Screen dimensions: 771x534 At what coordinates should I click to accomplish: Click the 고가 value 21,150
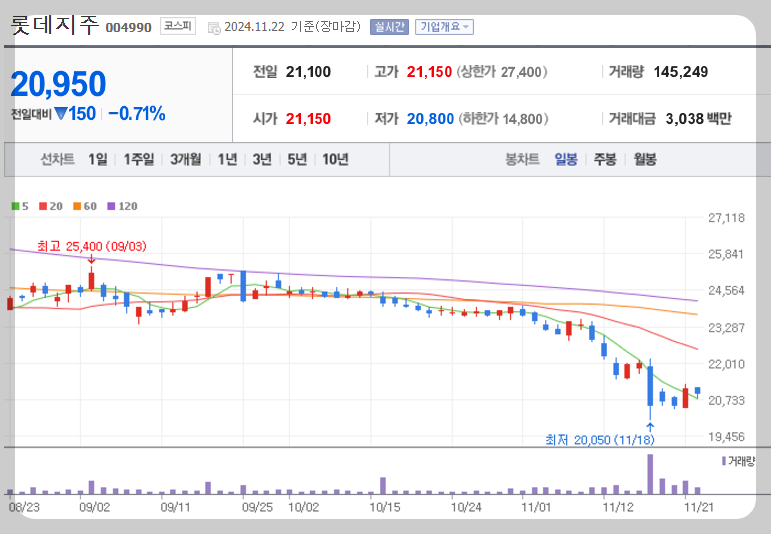point(429,72)
